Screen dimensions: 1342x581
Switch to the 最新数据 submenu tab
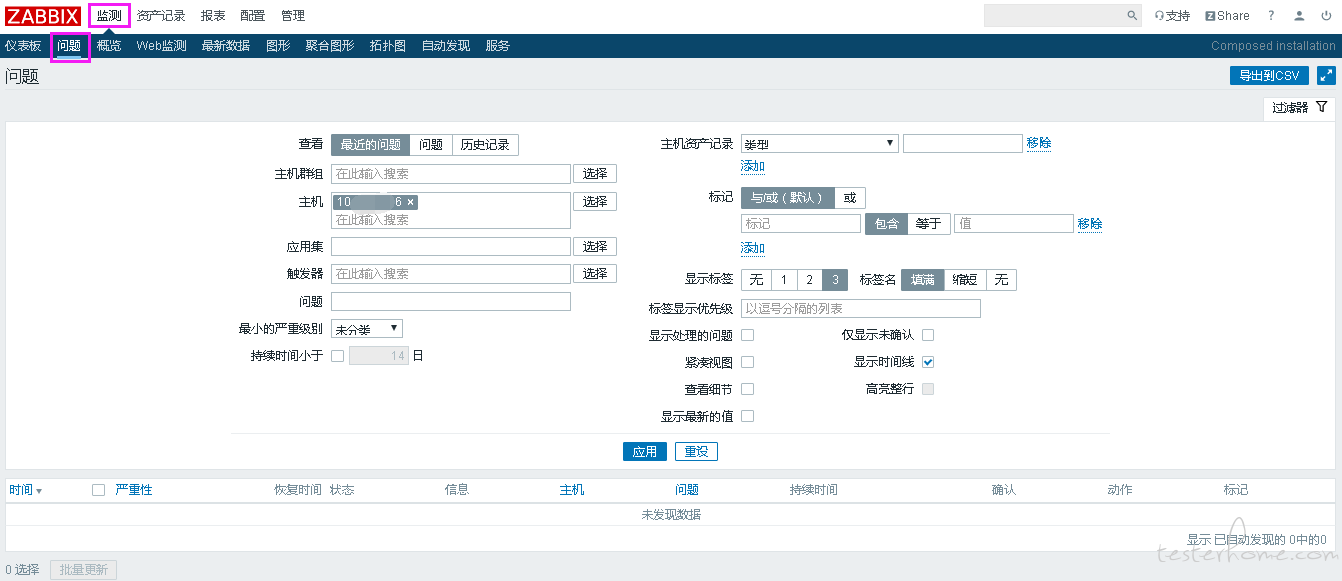point(225,46)
